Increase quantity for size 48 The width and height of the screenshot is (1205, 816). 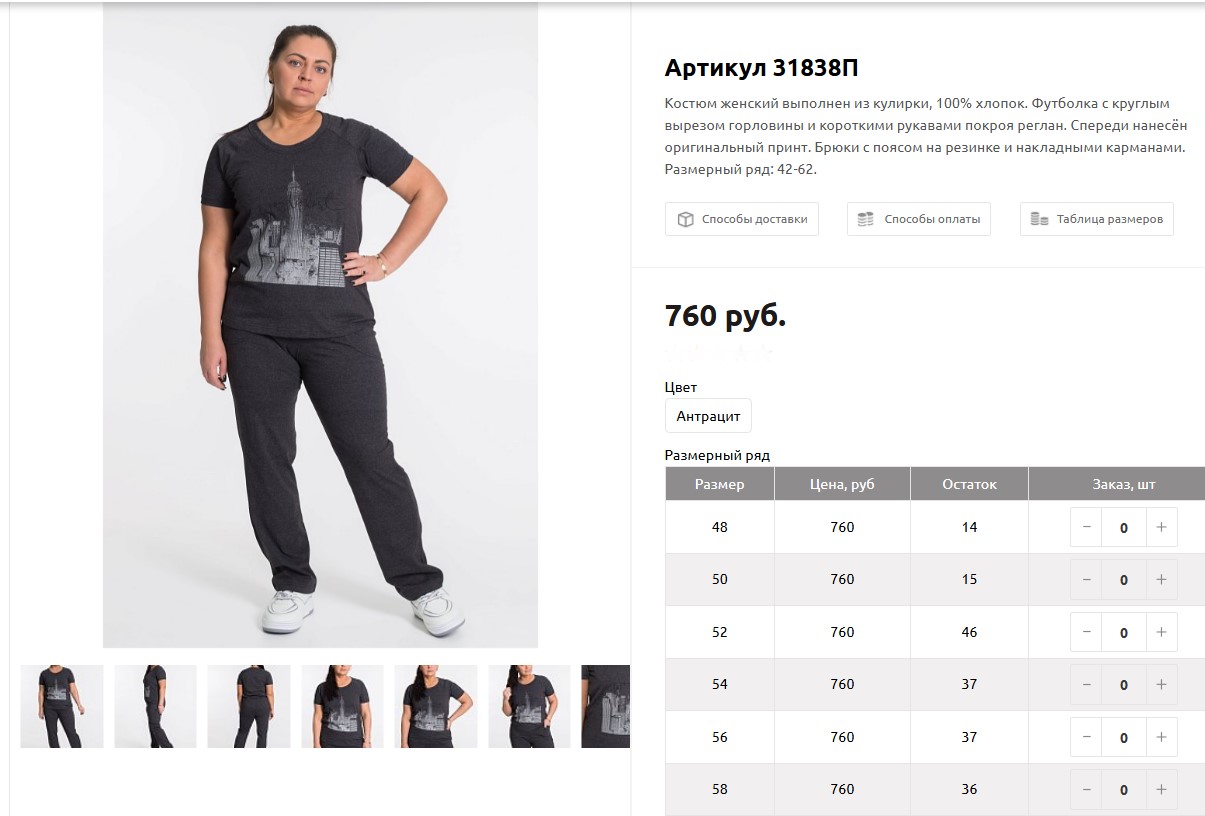pyautogui.click(x=1161, y=527)
